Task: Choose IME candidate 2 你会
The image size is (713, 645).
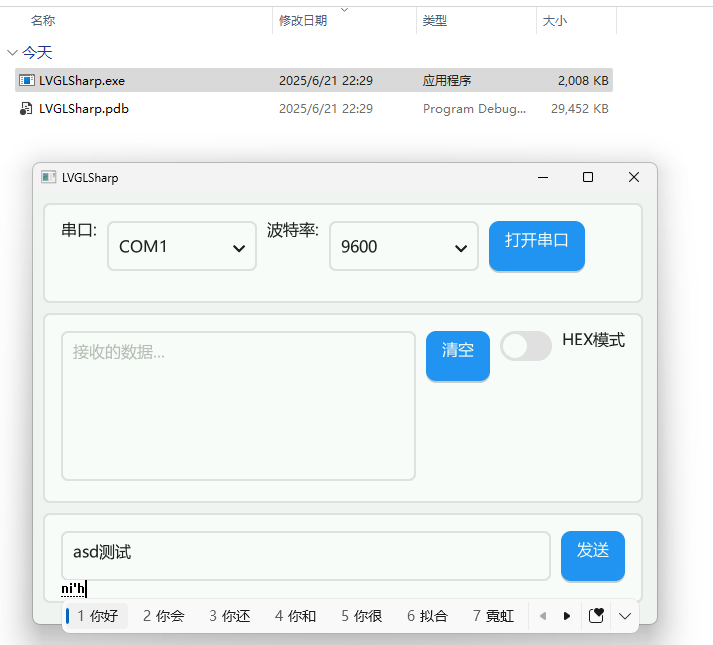Action: pyautogui.click(x=164, y=616)
